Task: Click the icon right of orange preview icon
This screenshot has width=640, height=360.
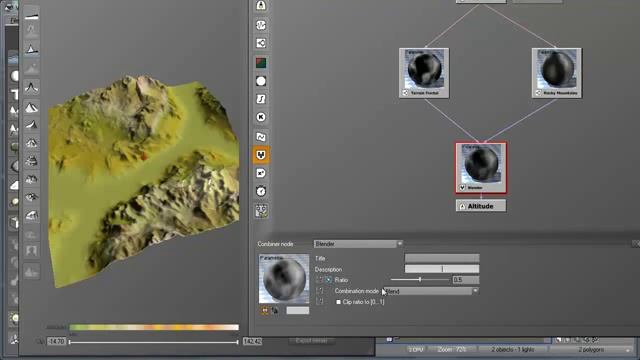Action: click(275, 311)
